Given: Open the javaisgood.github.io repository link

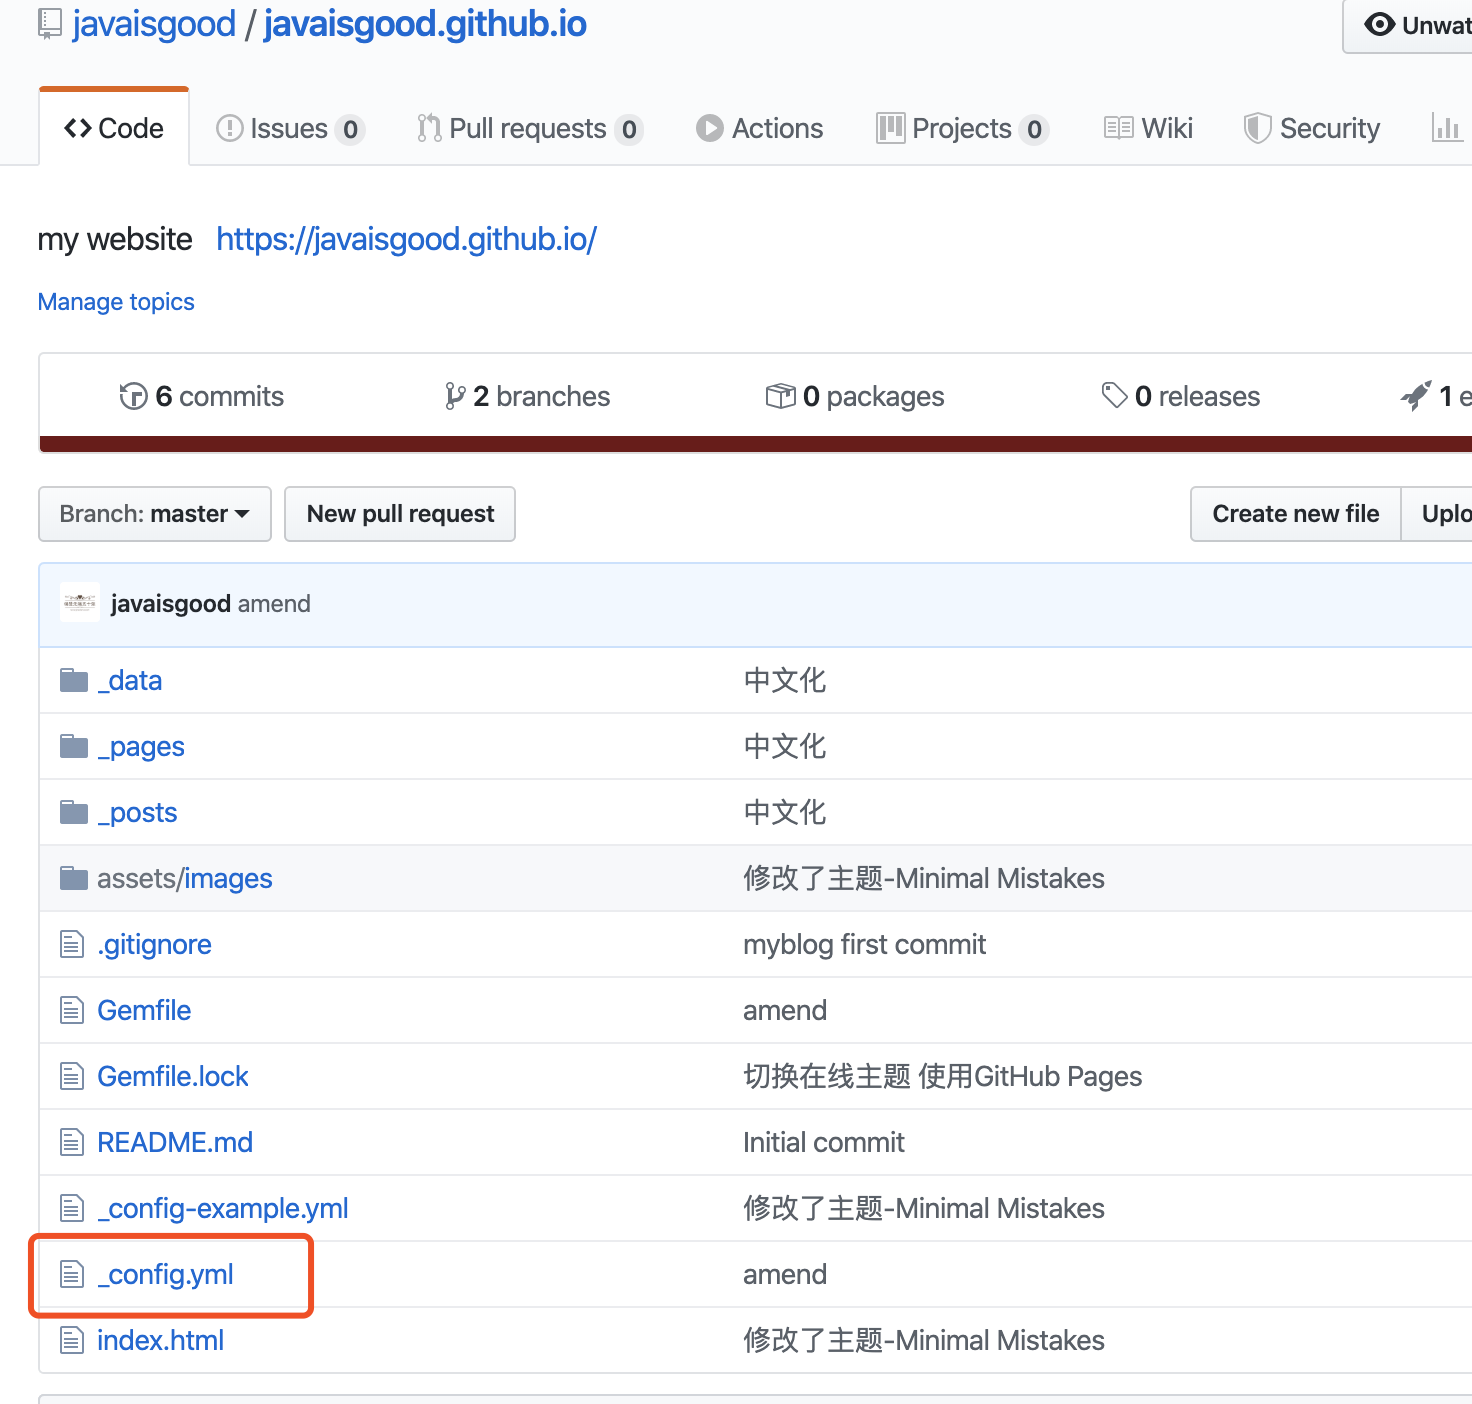Looking at the screenshot, I should tap(425, 24).
